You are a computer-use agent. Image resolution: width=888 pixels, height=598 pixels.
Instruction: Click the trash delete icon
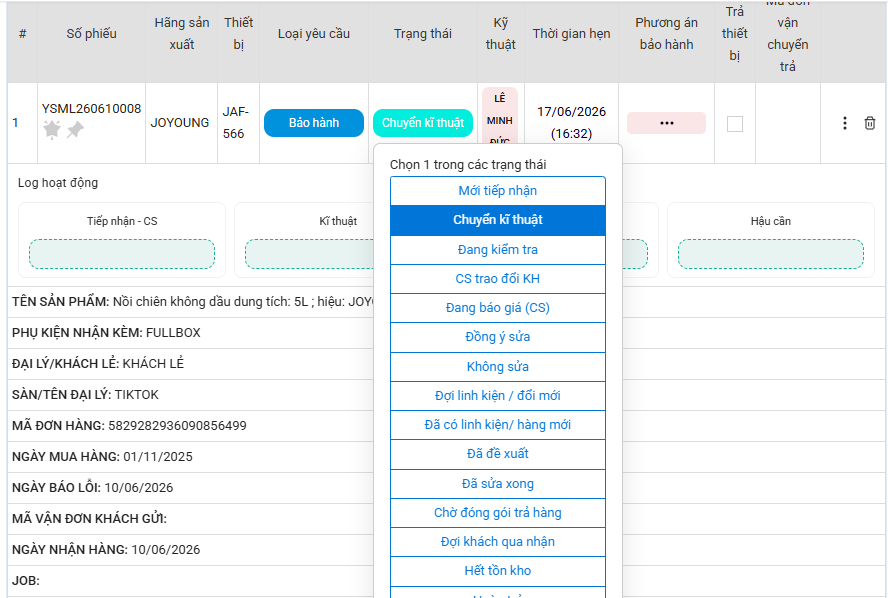(x=870, y=123)
